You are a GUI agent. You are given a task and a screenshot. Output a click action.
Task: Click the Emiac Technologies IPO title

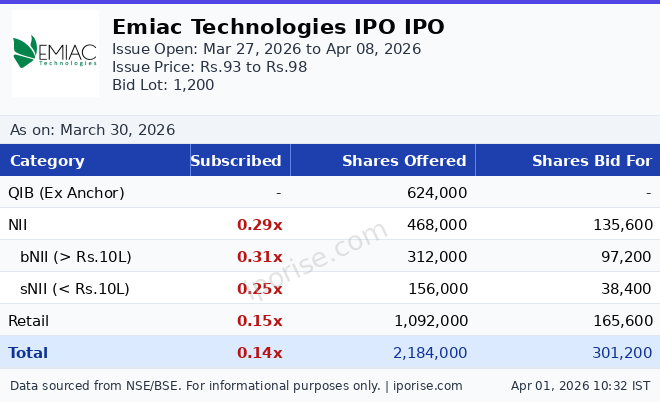(278, 27)
